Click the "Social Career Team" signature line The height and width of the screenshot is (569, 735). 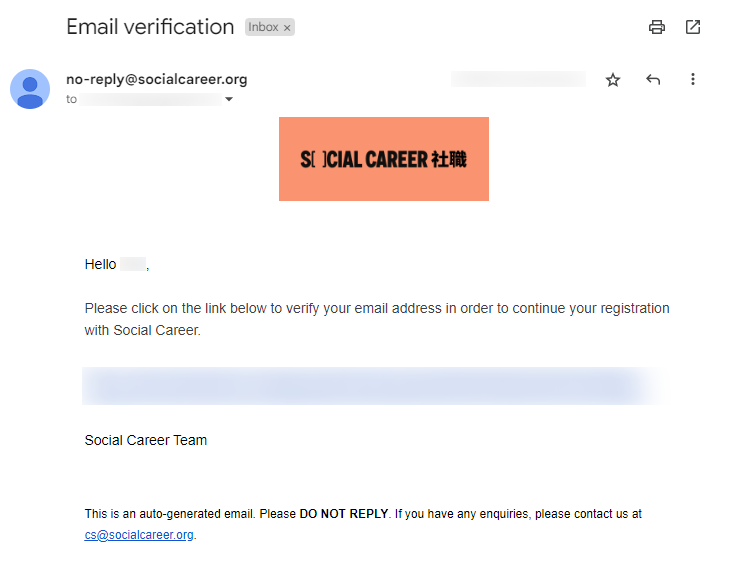146,440
